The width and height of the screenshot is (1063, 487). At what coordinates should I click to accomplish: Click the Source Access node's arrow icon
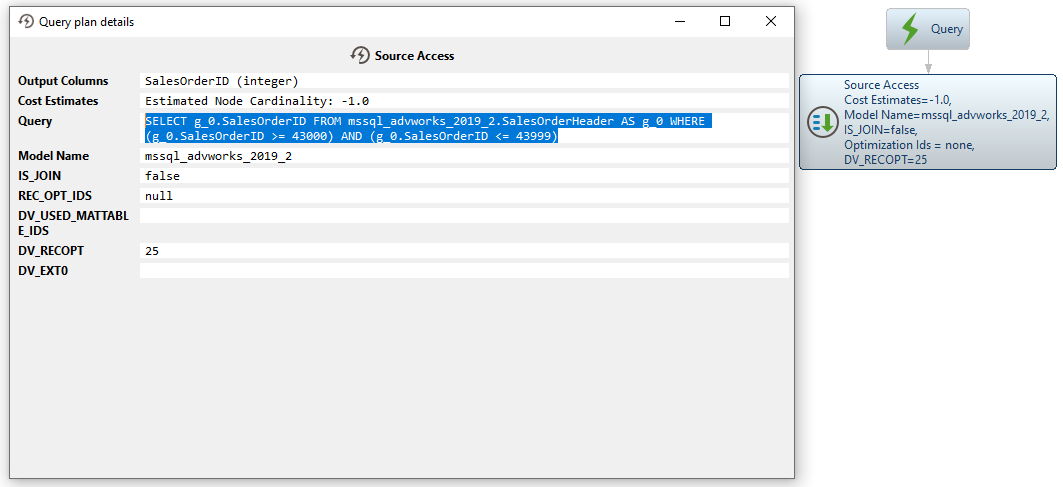[824, 123]
